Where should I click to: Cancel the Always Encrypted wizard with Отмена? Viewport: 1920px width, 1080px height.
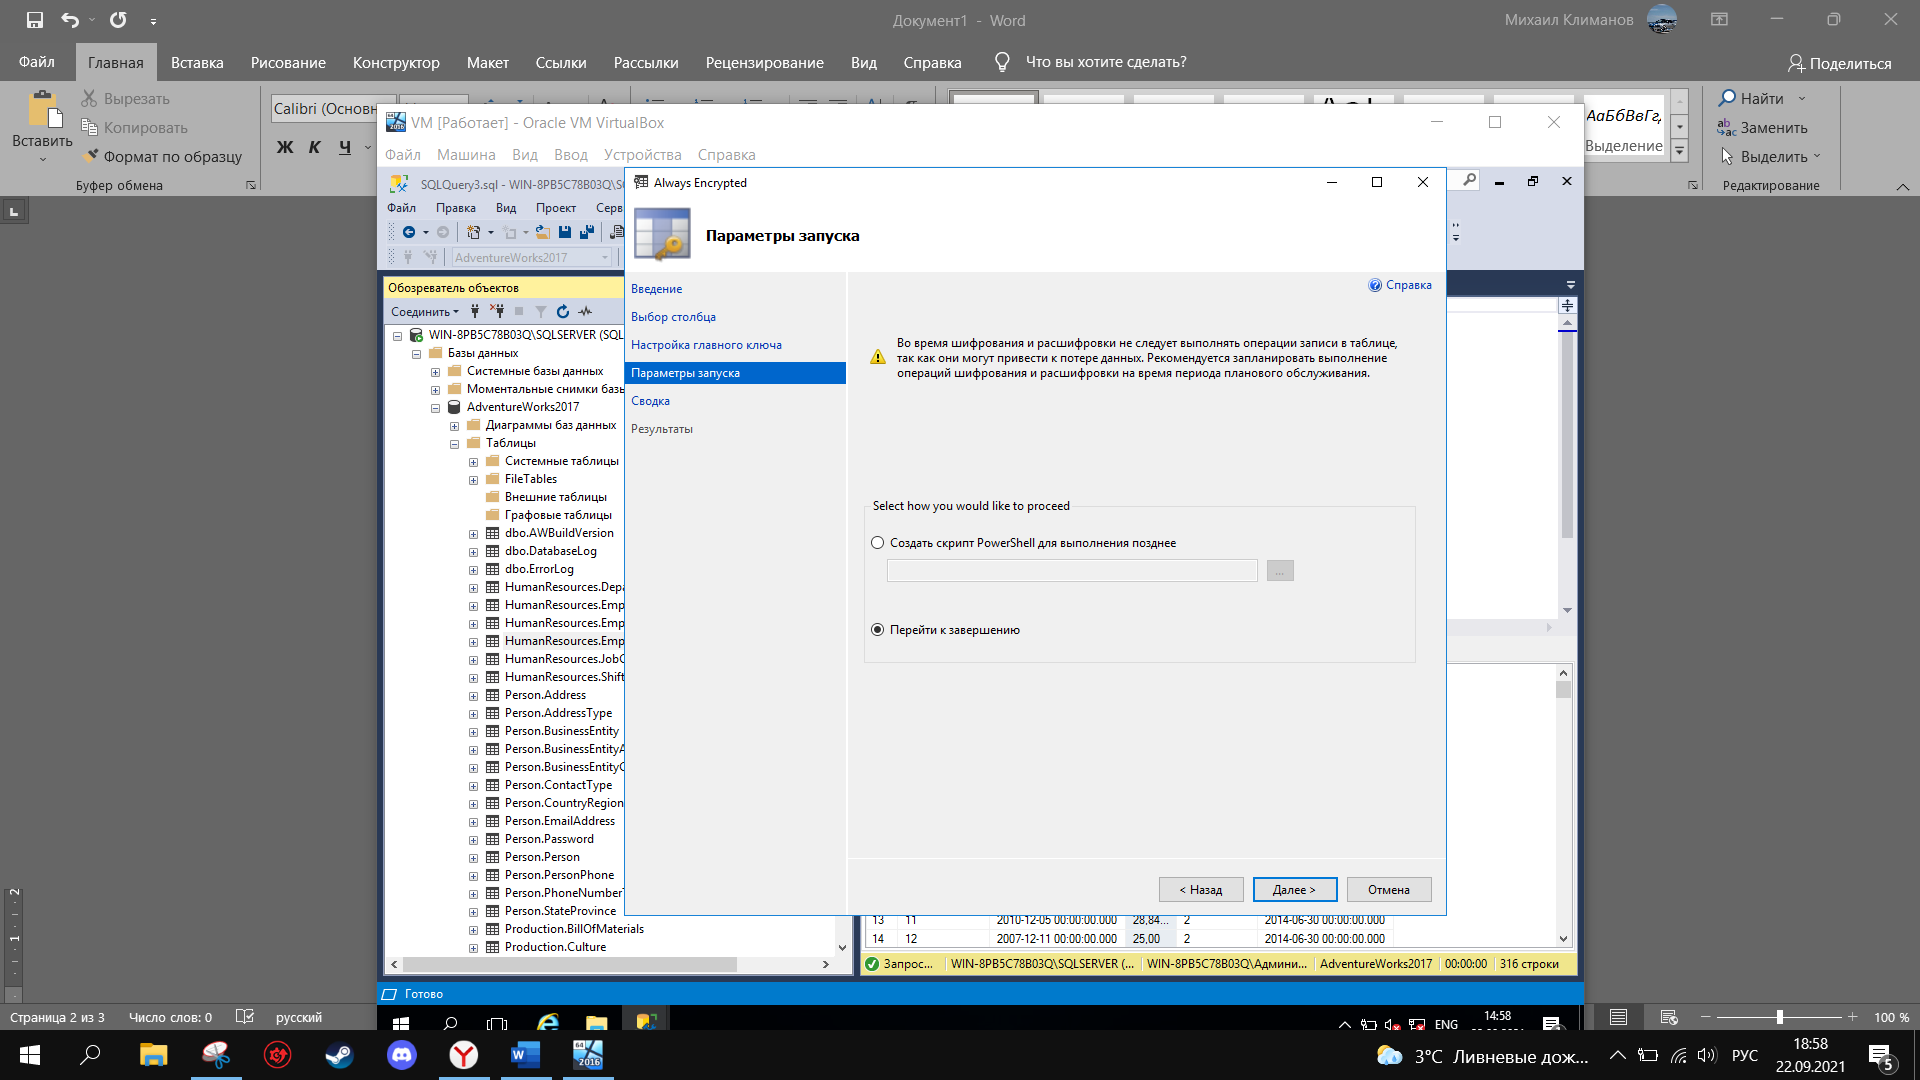[1389, 889]
